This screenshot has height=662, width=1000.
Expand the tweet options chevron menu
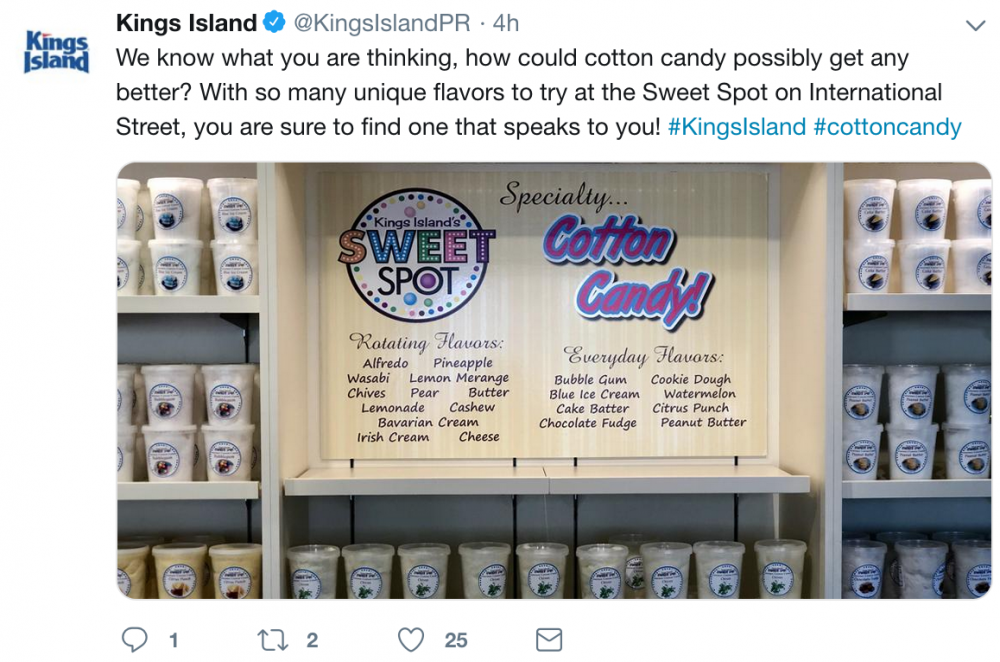(x=975, y=24)
